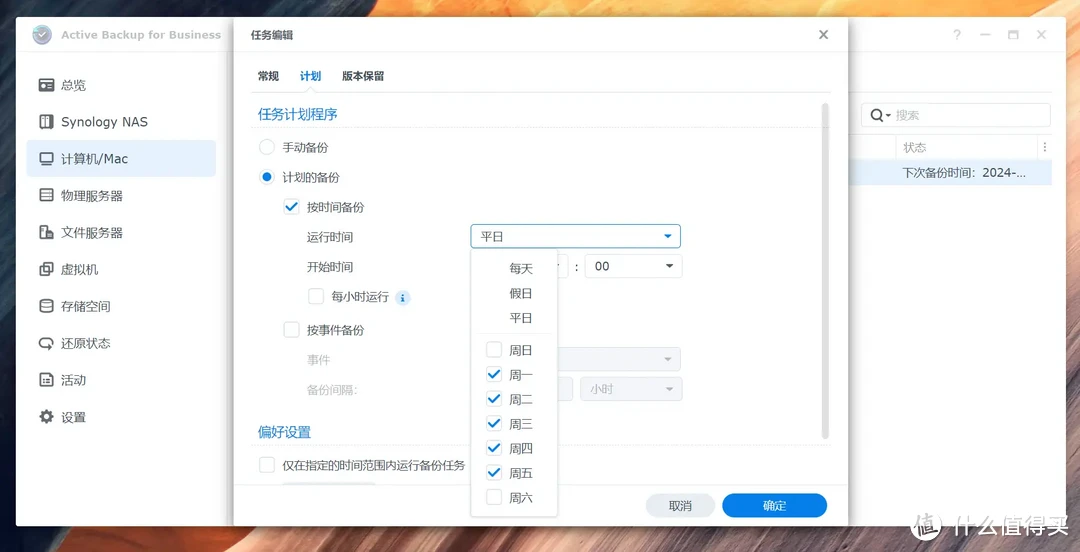Click the help question mark icon
The image size is (1080, 552).
coord(957,35)
